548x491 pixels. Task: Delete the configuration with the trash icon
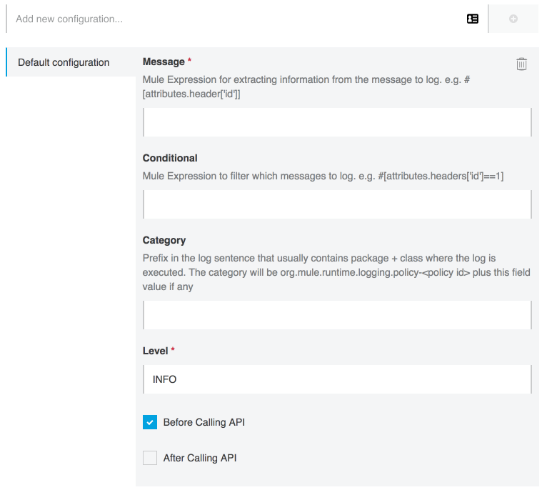point(521,64)
